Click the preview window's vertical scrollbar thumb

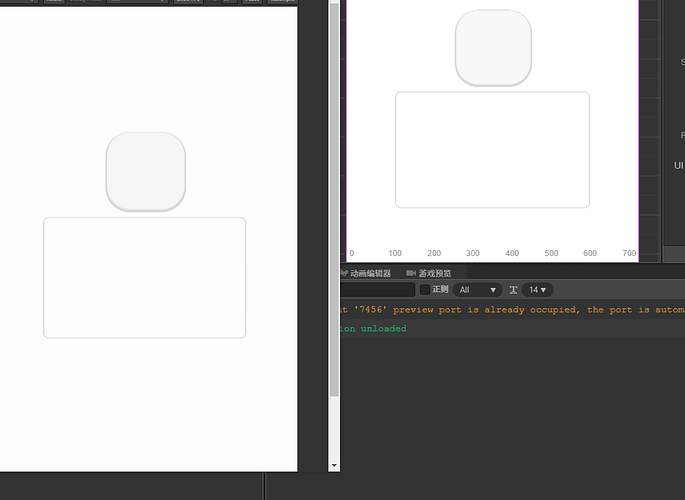point(334,200)
